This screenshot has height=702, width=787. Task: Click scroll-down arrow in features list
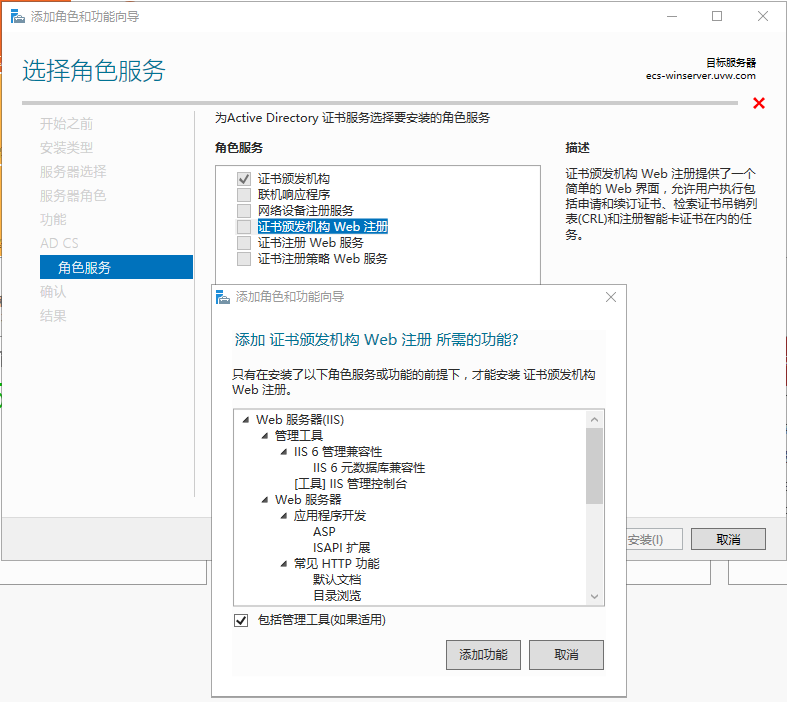595,597
